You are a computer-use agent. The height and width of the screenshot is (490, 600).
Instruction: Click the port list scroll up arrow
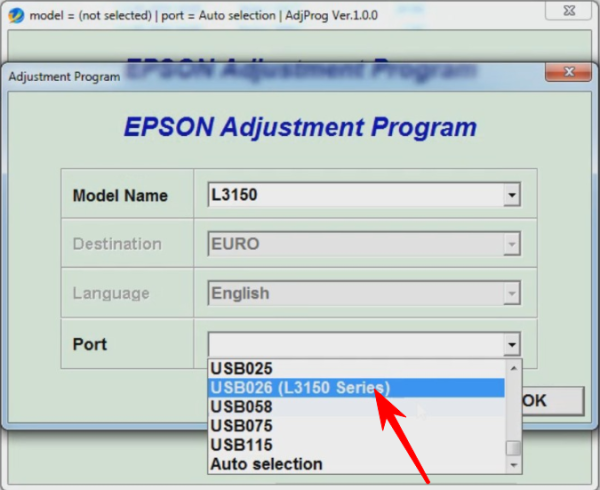513,368
